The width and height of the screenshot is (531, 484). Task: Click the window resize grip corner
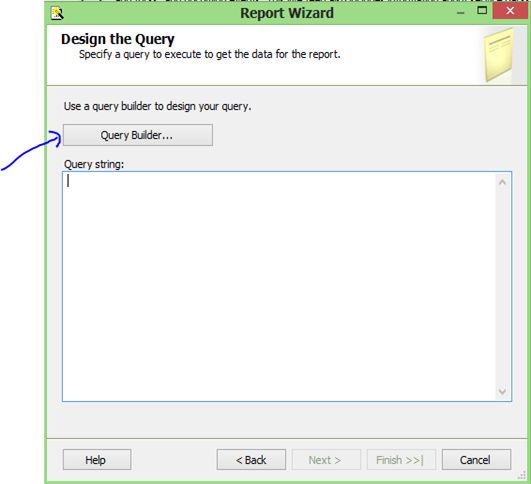pos(522,476)
